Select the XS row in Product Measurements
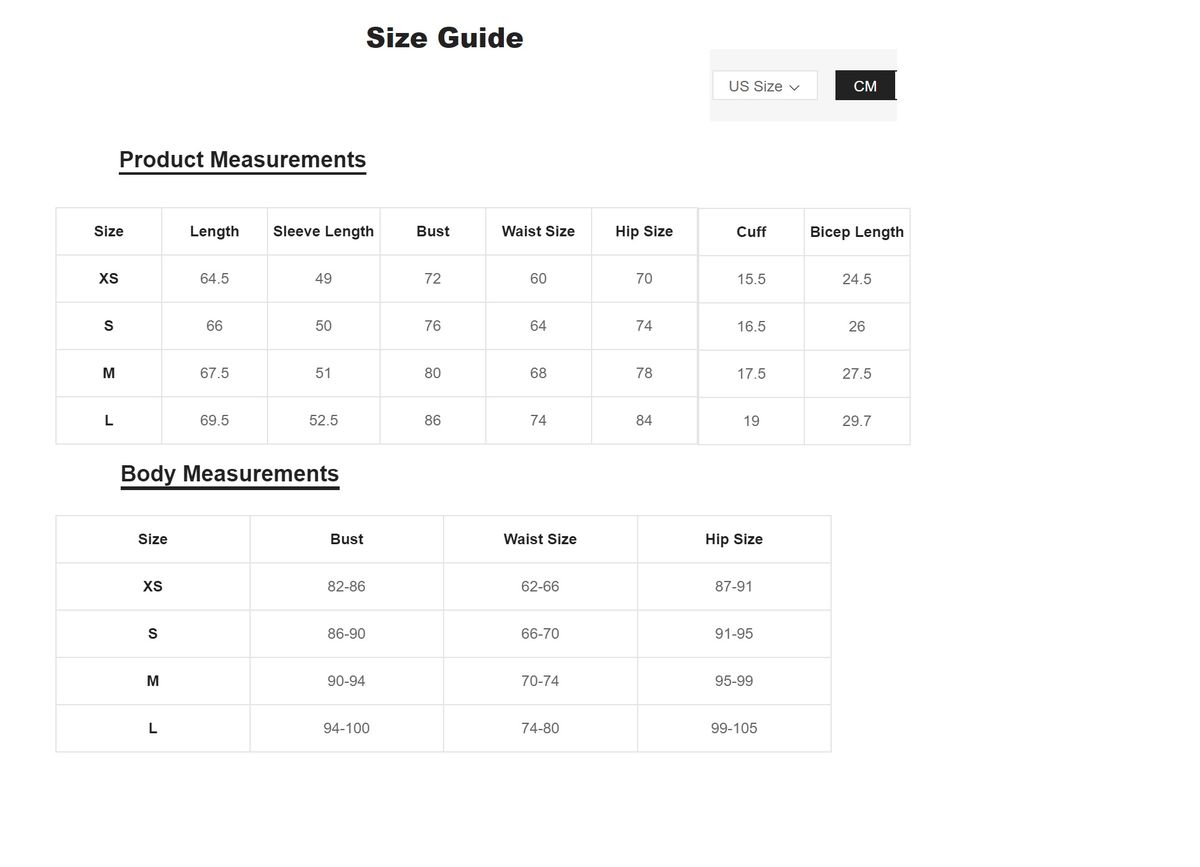 pos(108,279)
